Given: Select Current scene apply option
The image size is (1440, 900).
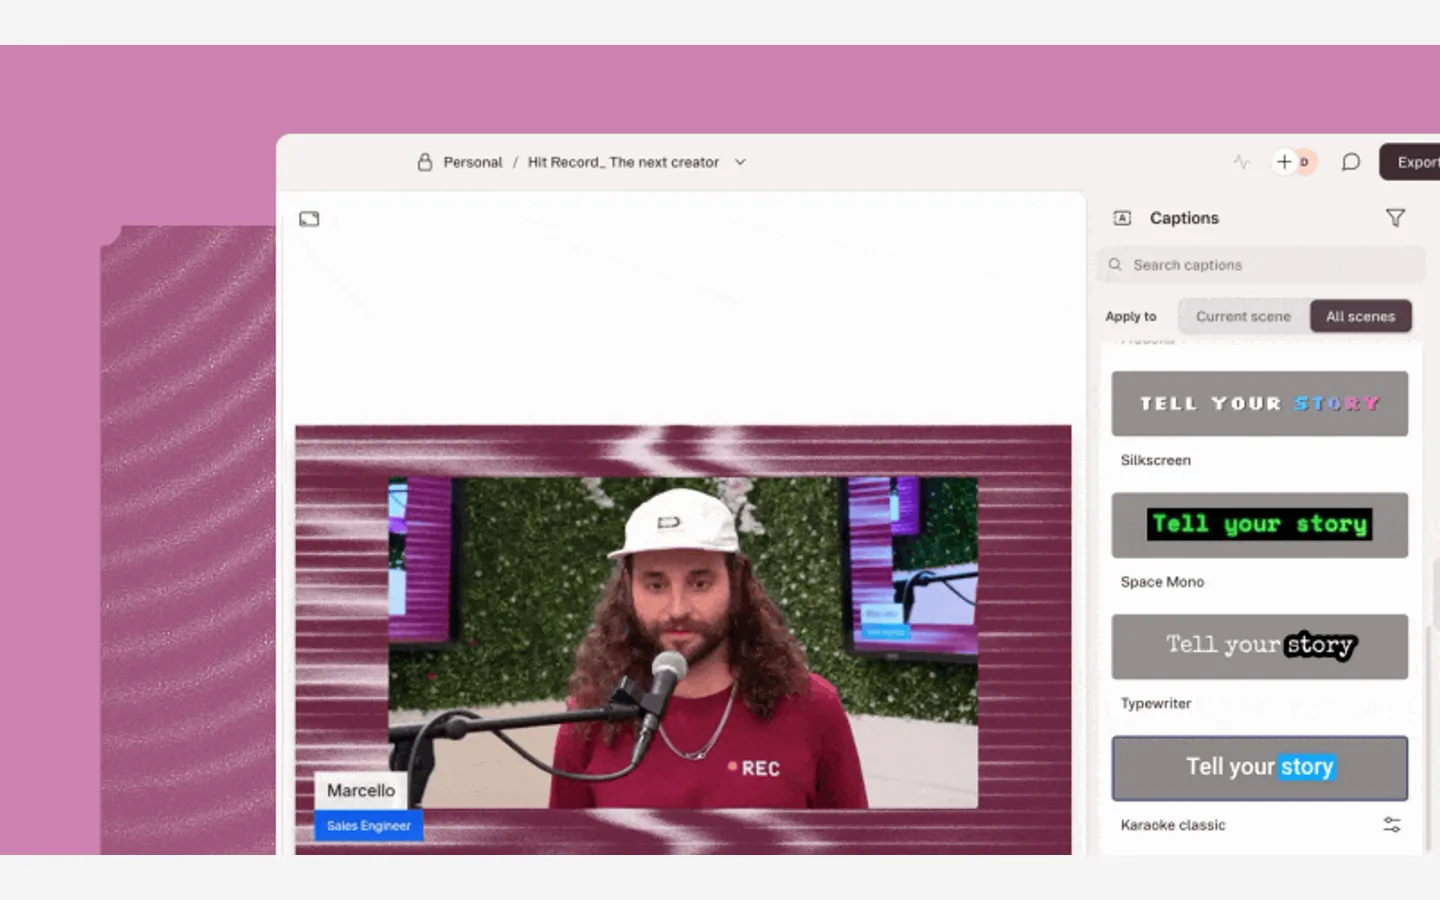Looking at the screenshot, I should [x=1243, y=316].
